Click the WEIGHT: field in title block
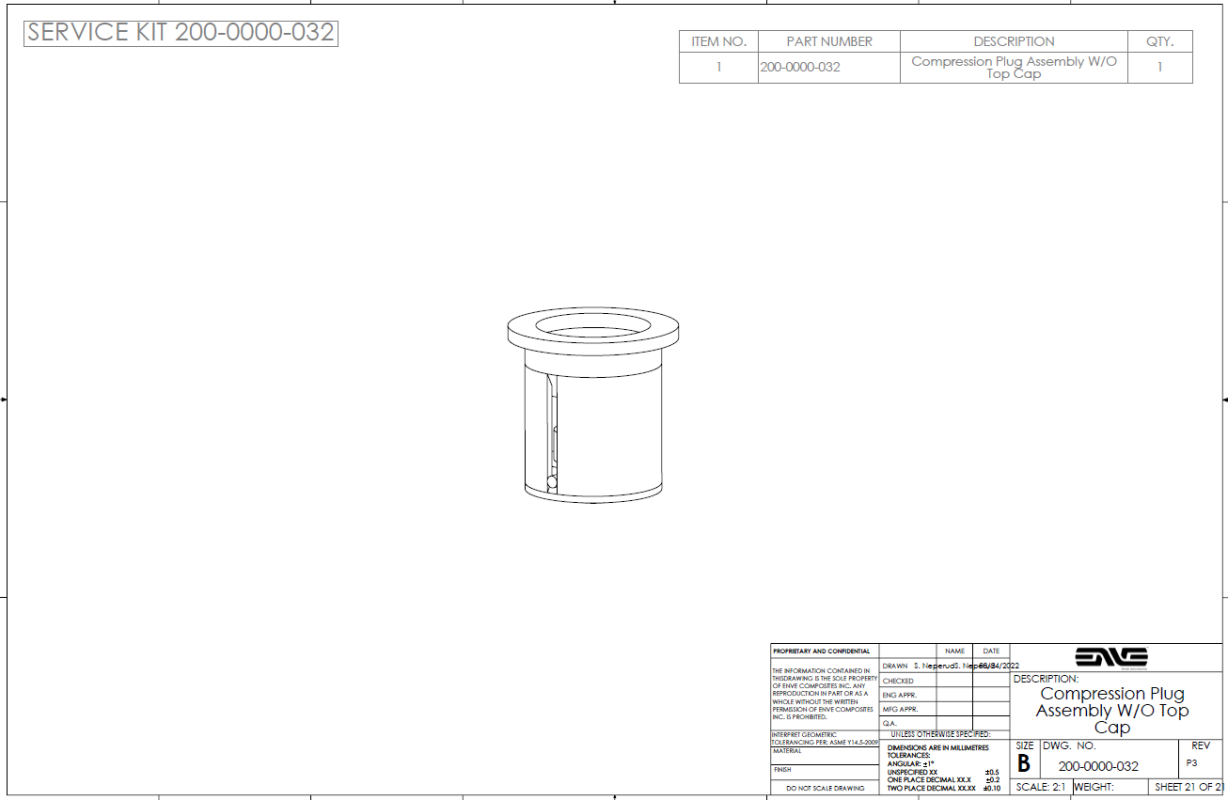Viewport: 1228px width, 800px height. point(1094,787)
